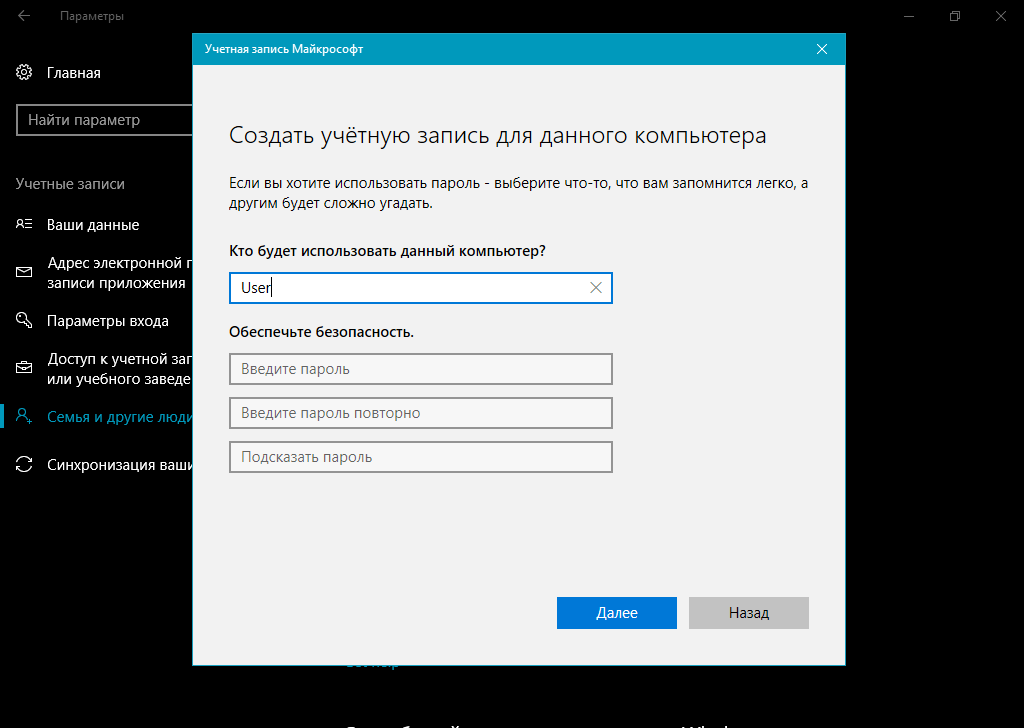Image resolution: width=1024 pixels, height=728 pixels.
Task: Open Синхронизация ваших параметров section
Action: coord(120,465)
